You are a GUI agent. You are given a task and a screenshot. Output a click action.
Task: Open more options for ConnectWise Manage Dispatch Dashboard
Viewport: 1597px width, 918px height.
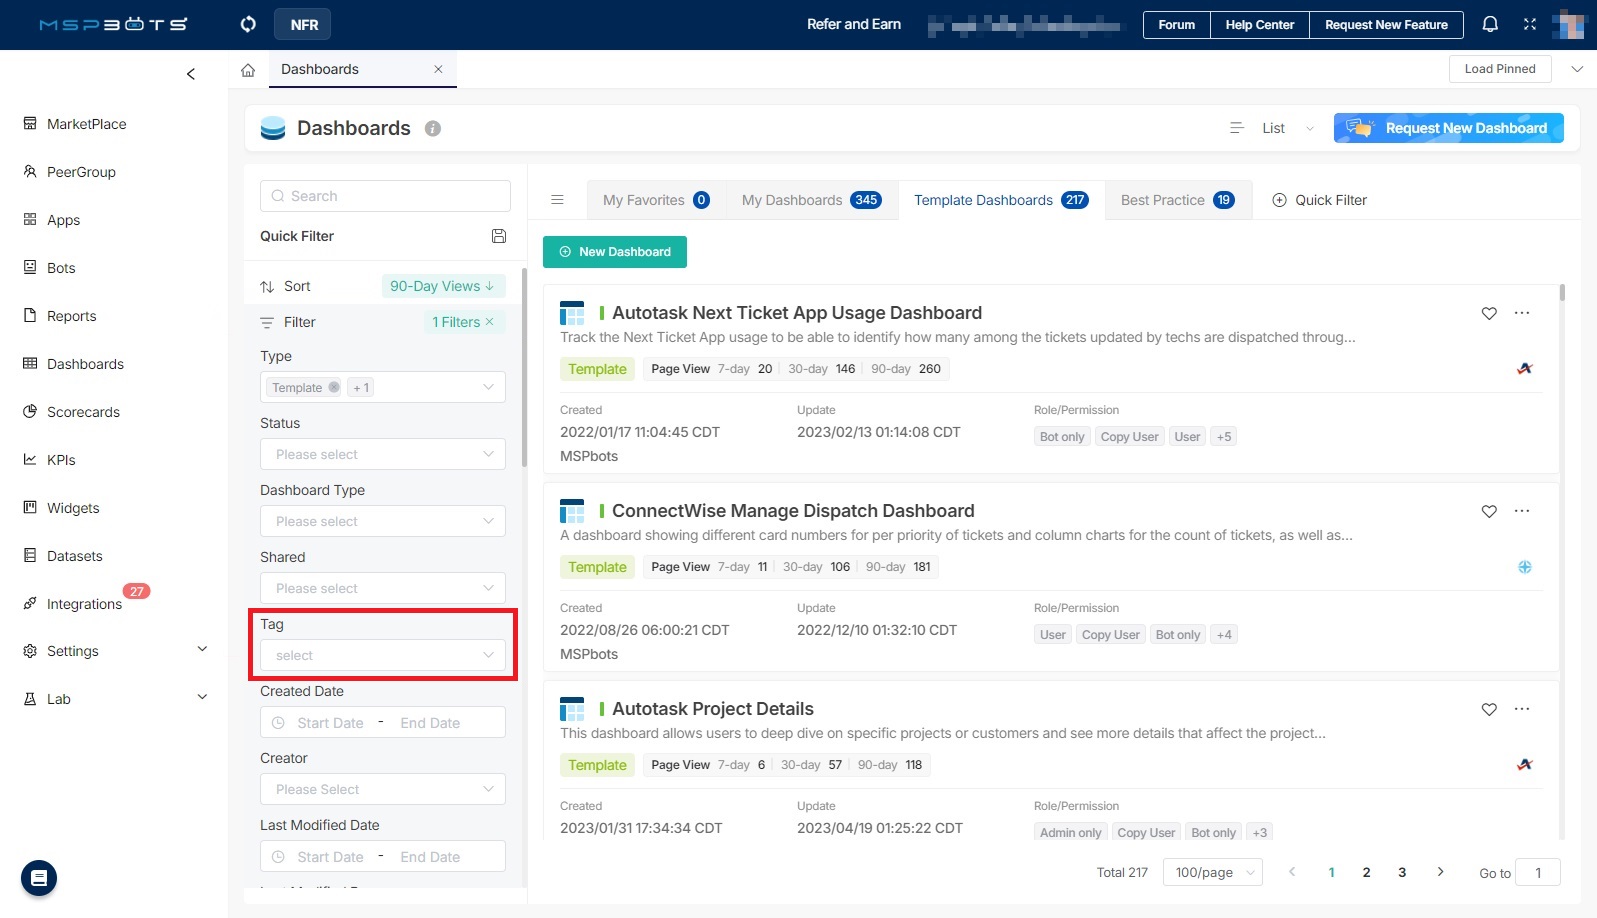[1522, 511]
